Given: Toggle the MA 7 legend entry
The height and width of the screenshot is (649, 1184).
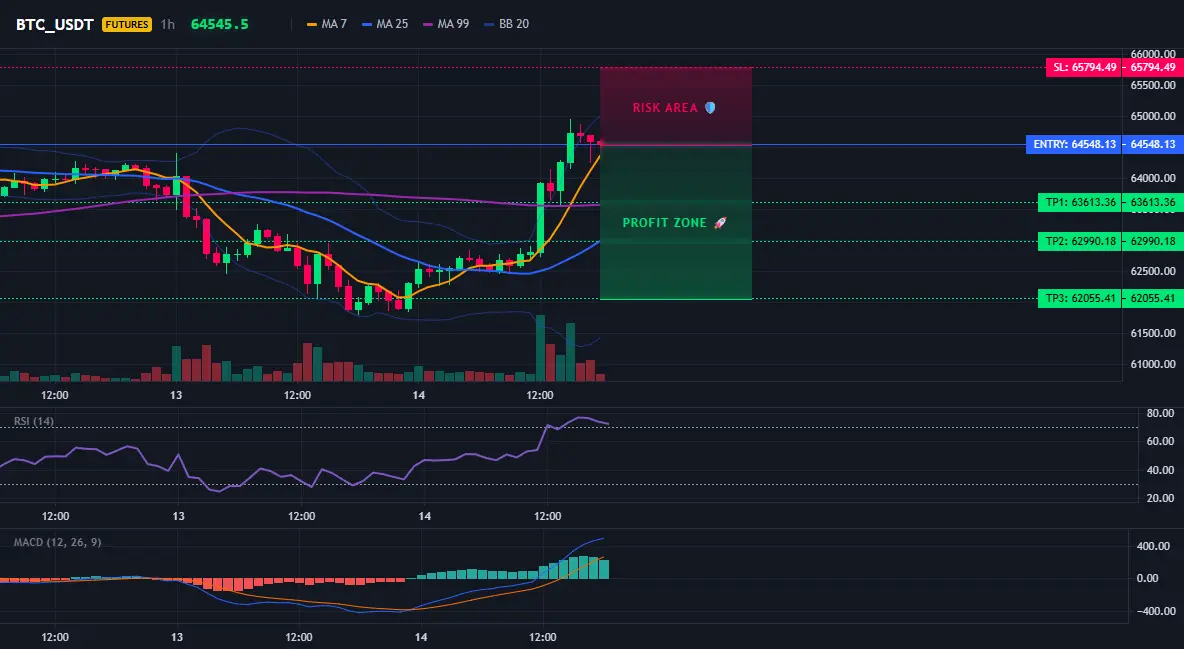Looking at the screenshot, I should pyautogui.click(x=327, y=24).
